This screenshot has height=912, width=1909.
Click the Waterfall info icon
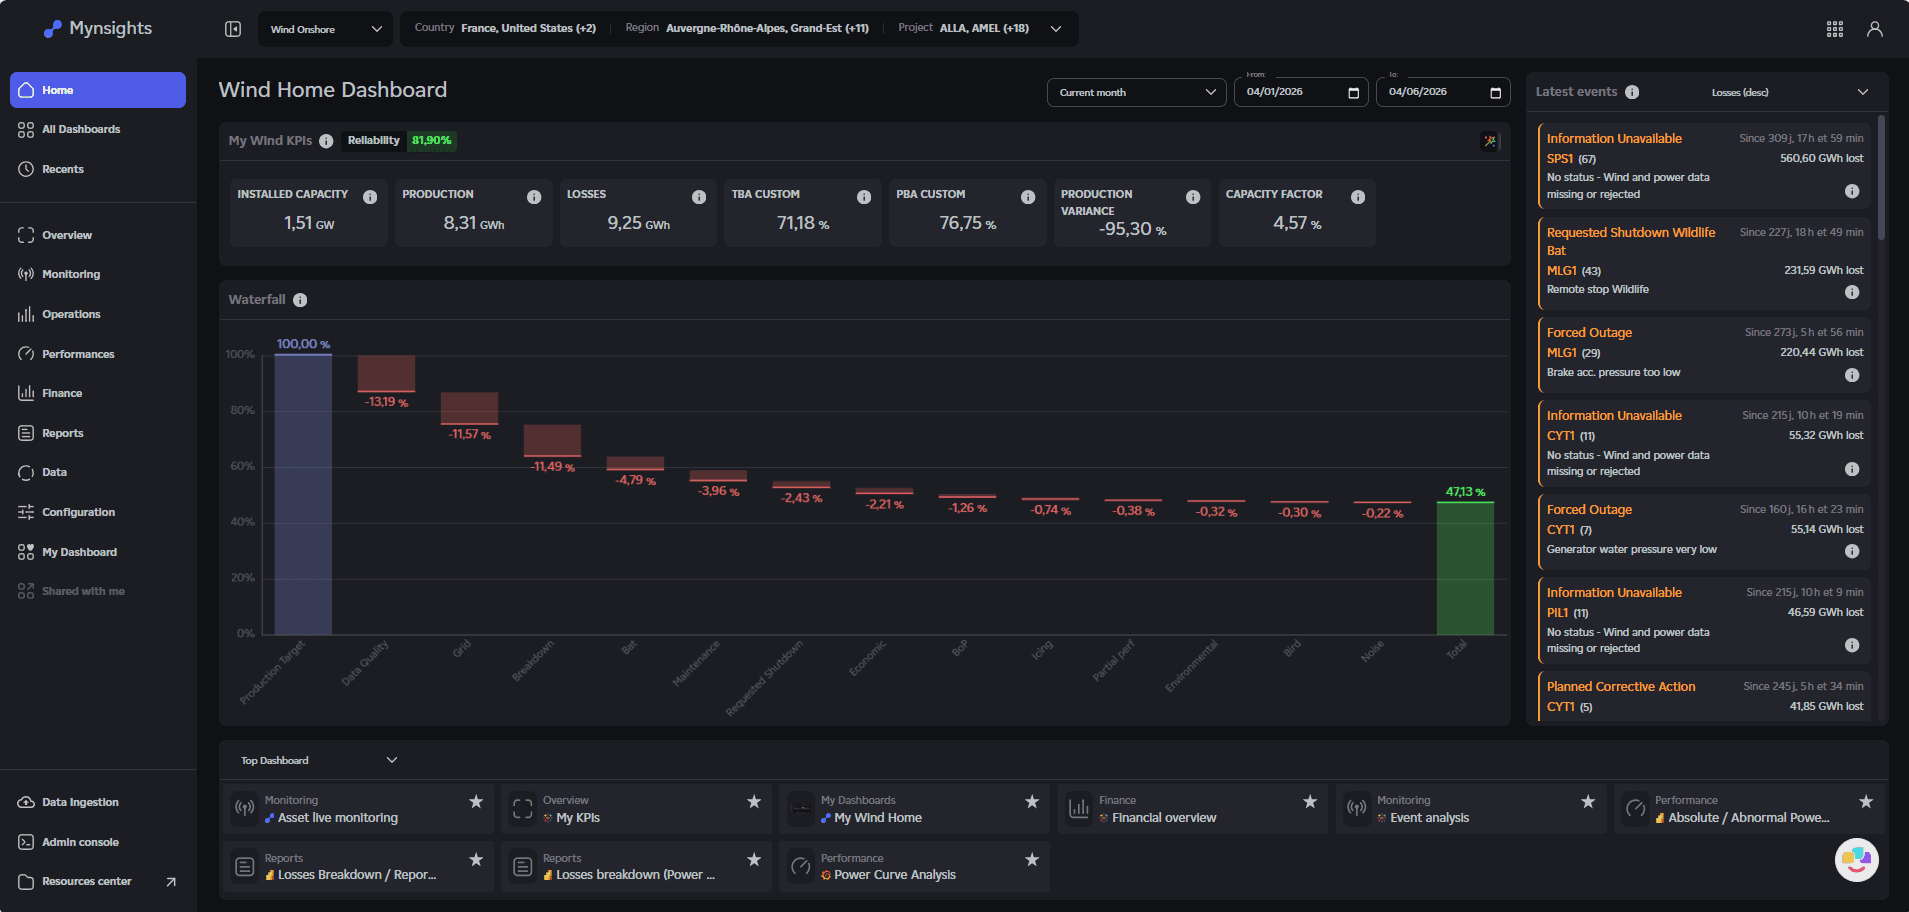(x=300, y=300)
